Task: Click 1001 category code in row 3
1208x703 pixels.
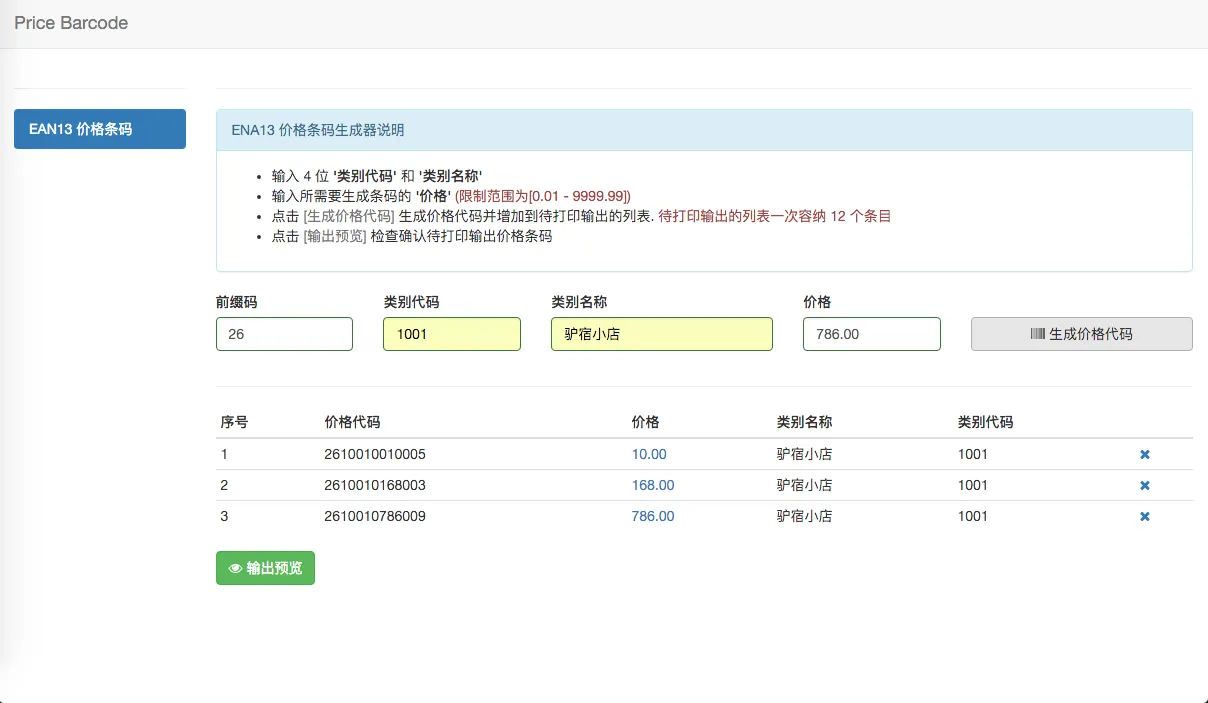Action: [x=973, y=516]
